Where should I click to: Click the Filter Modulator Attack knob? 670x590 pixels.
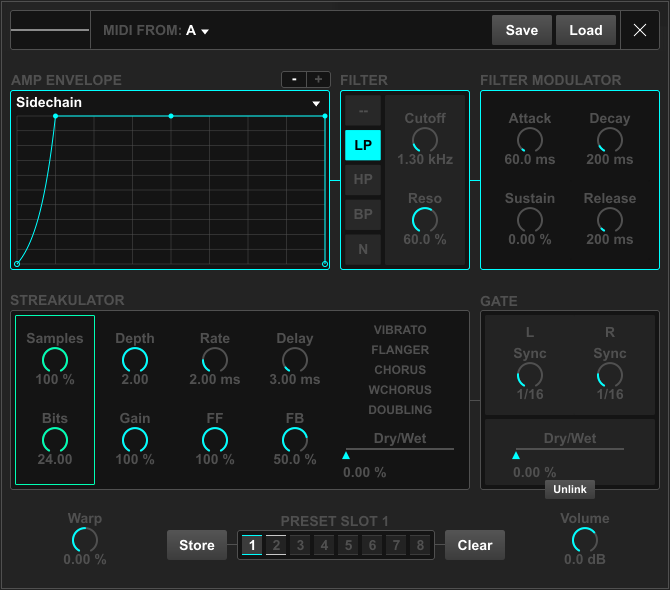[529, 140]
